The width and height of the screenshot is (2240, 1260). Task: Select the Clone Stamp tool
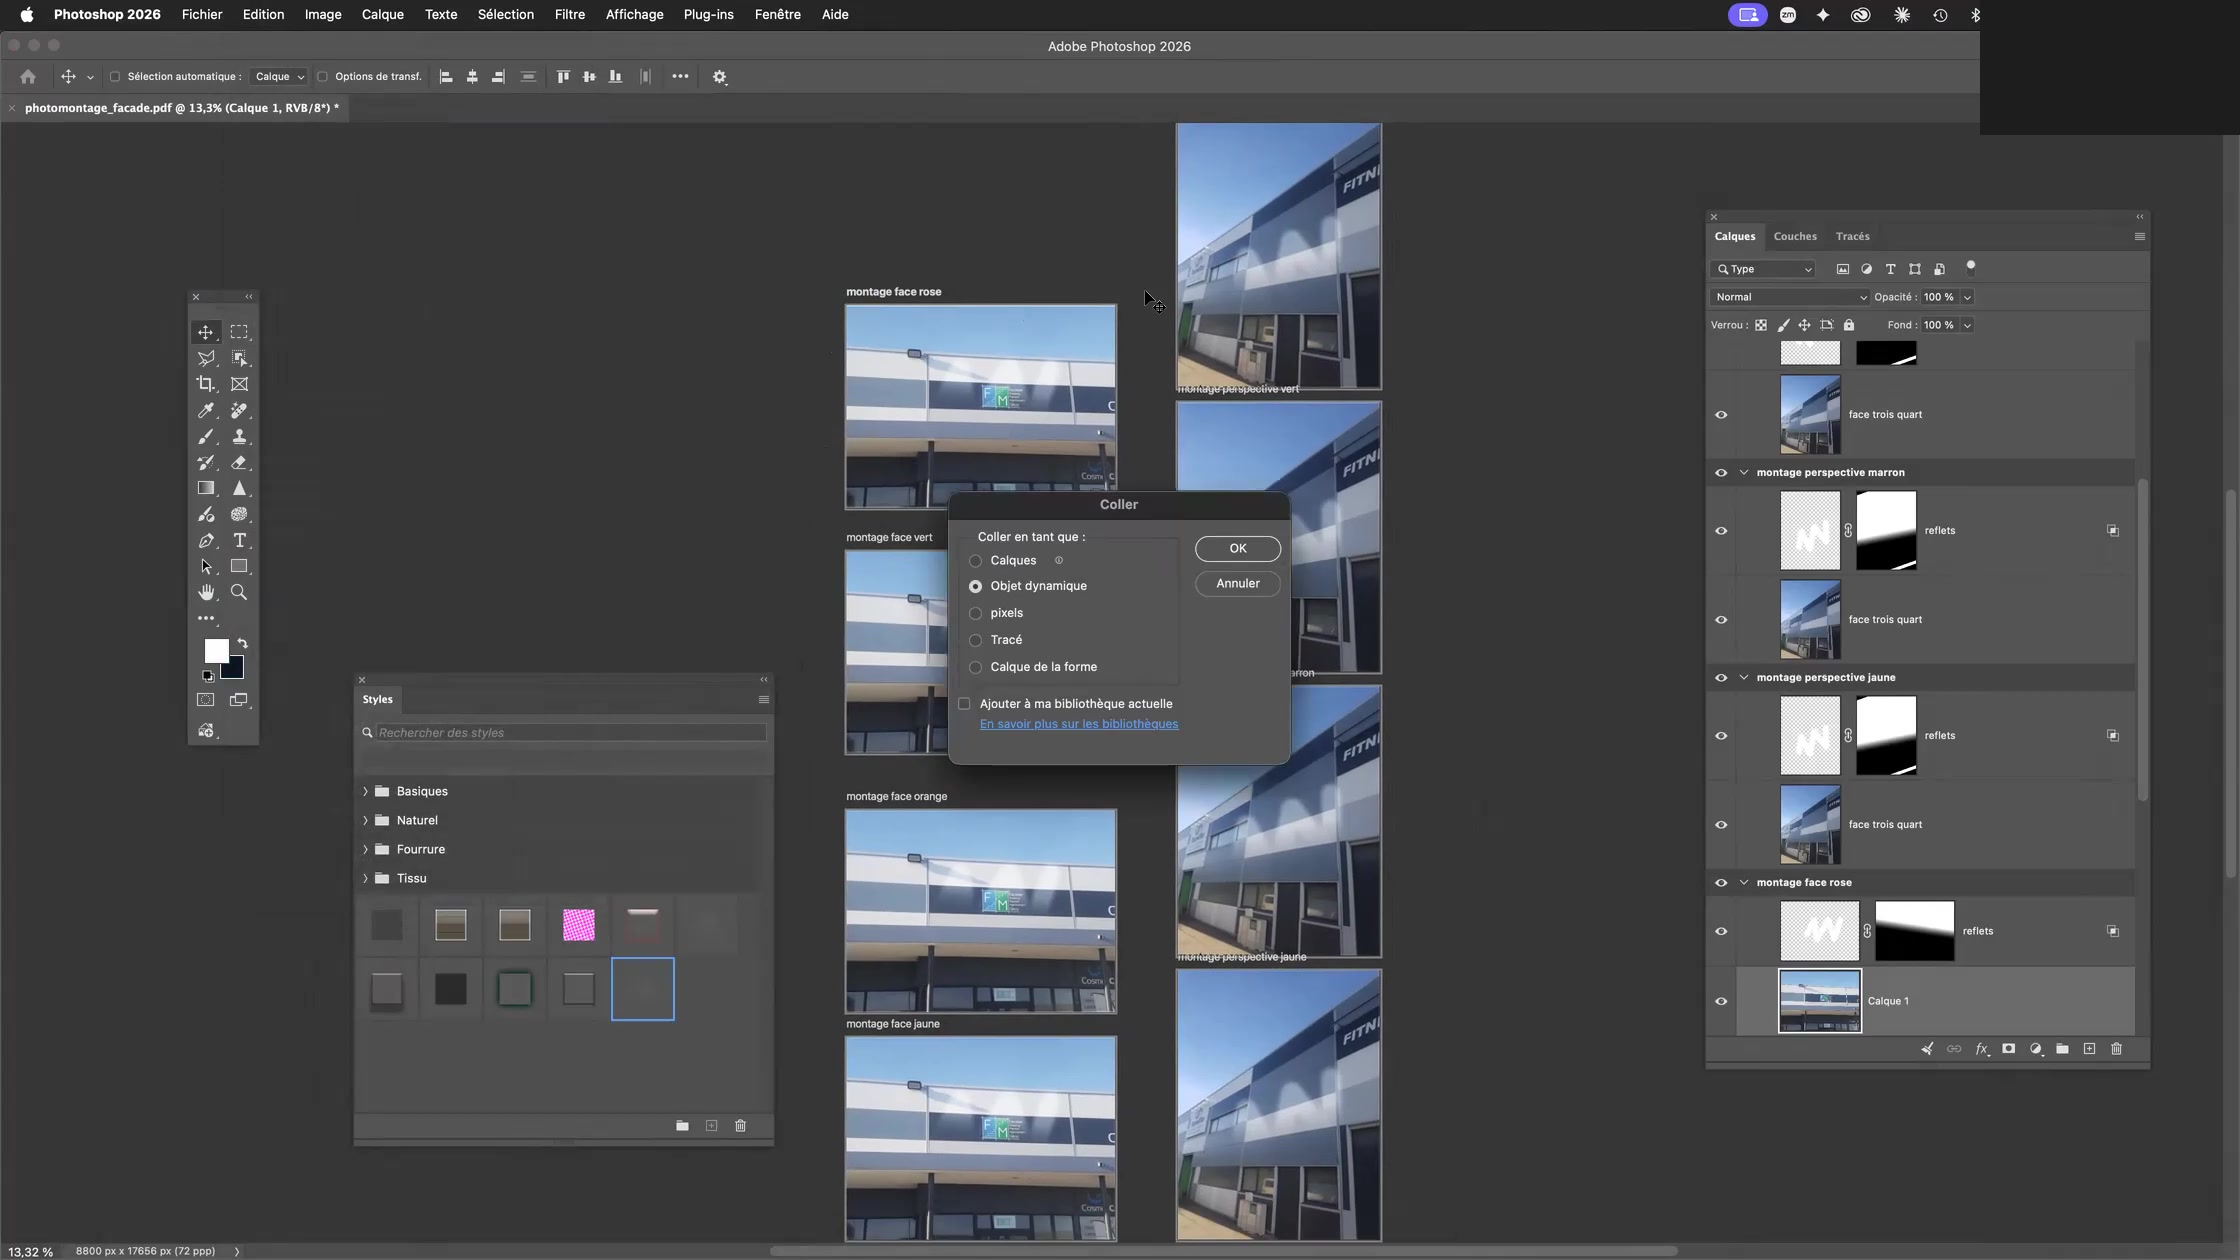[239, 436]
